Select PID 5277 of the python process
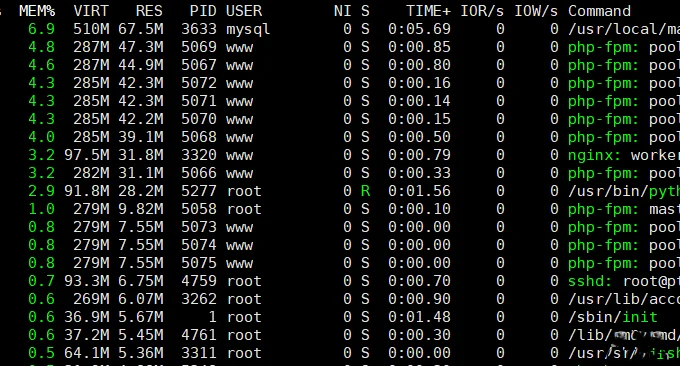 [199, 191]
